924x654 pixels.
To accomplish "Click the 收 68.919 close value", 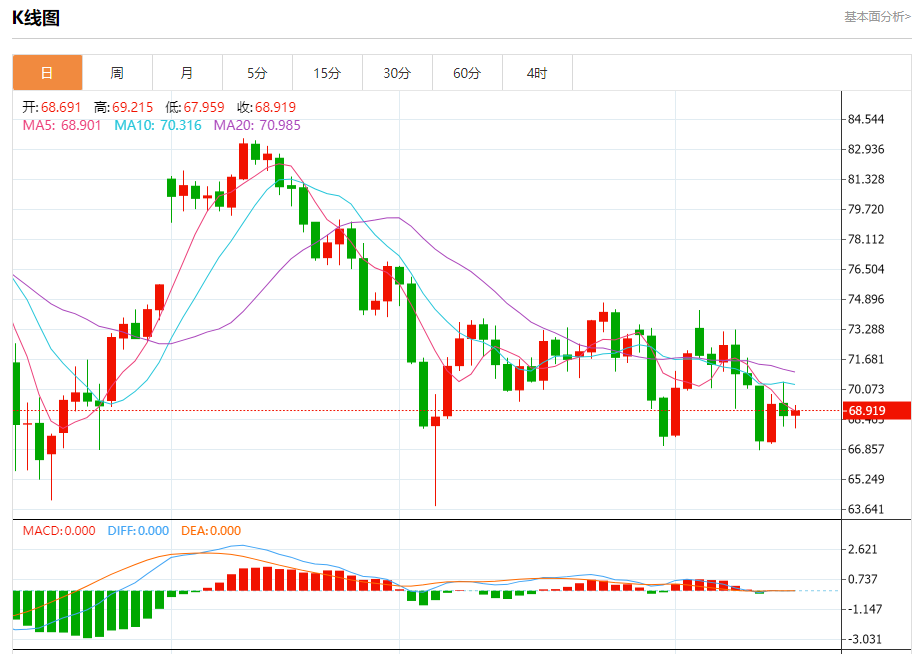I will pyautogui.click(x=266, y=107).
